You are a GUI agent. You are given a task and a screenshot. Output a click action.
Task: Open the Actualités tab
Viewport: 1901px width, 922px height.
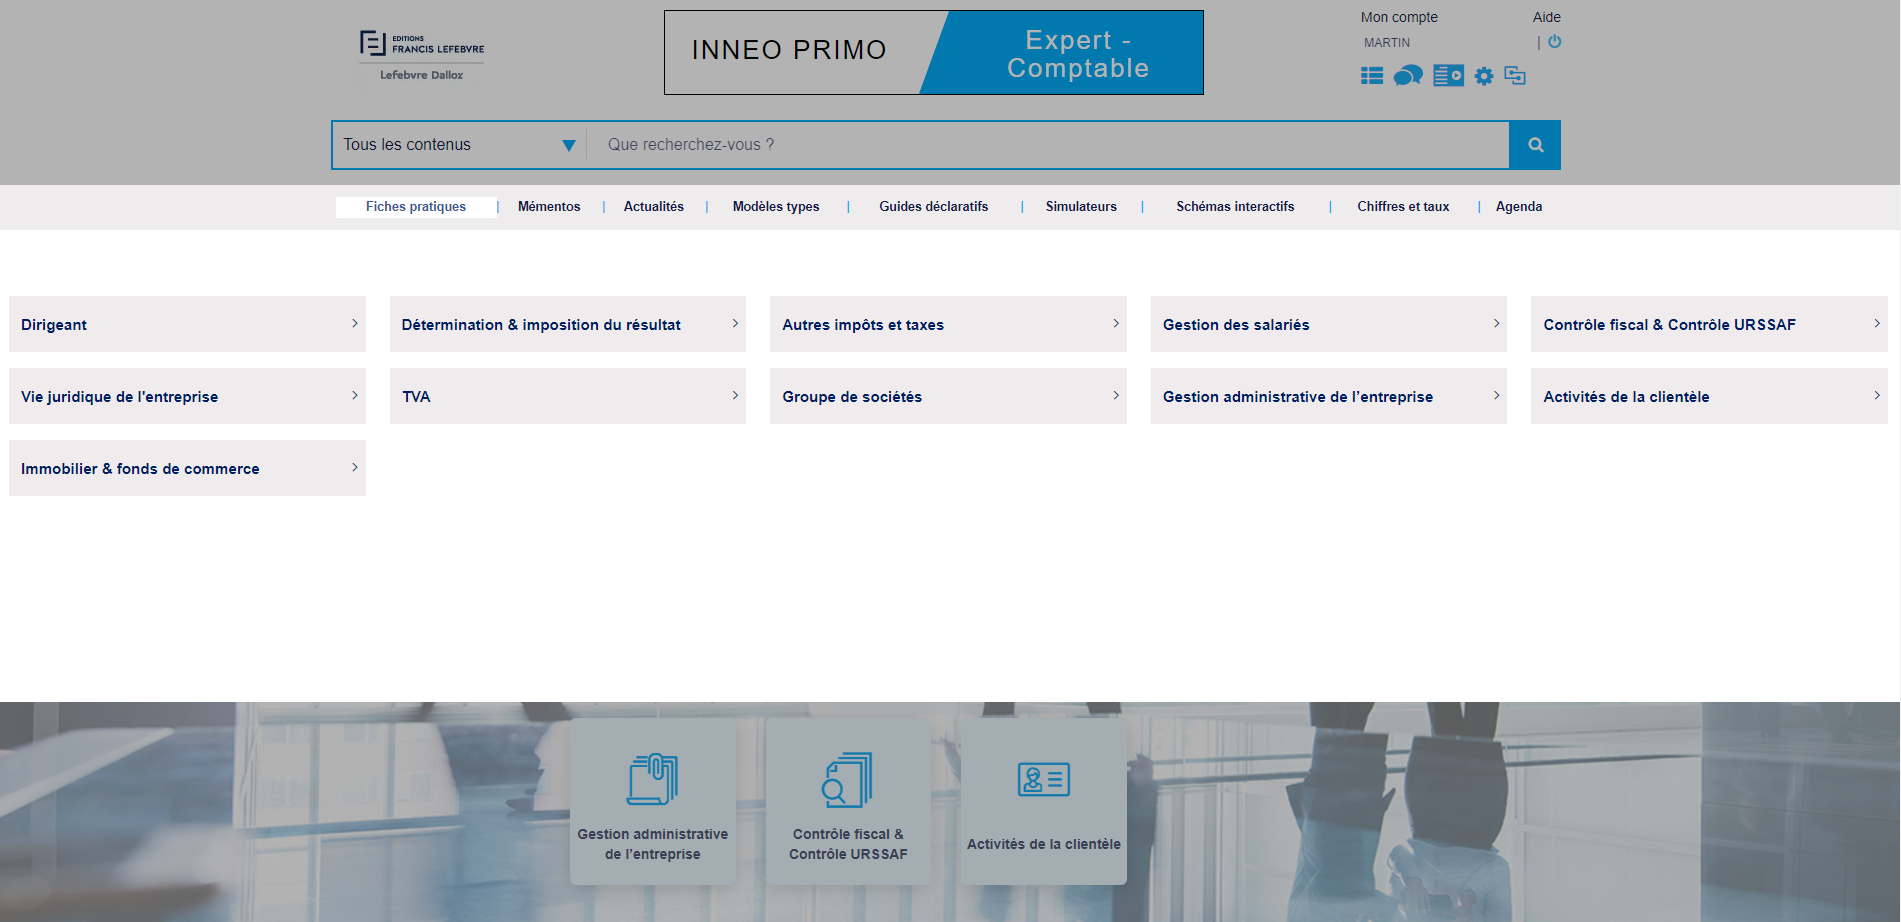click(654, 207)
